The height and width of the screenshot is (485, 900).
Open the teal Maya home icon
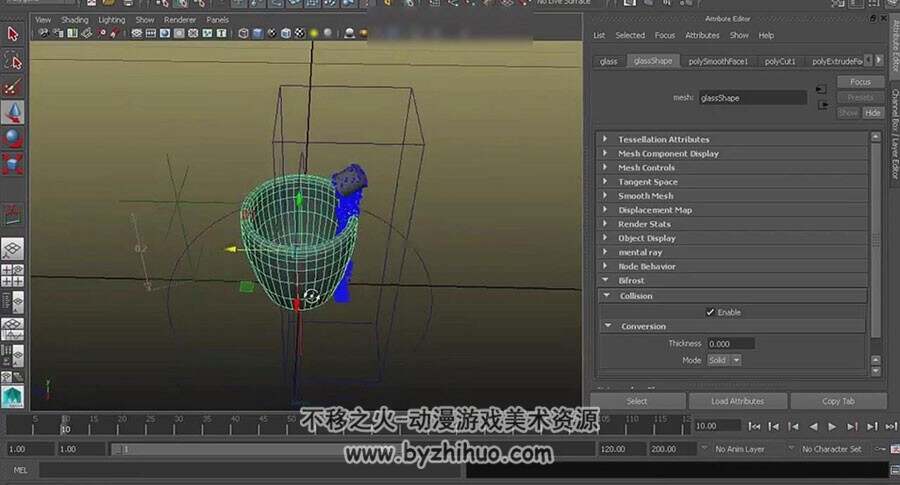pyautogui.click(x=13, y=396)
